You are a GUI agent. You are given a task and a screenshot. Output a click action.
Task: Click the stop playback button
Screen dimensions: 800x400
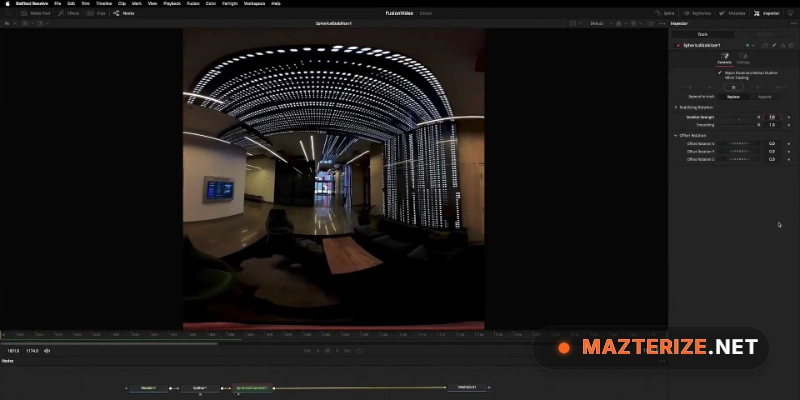[x=328, y=351]
